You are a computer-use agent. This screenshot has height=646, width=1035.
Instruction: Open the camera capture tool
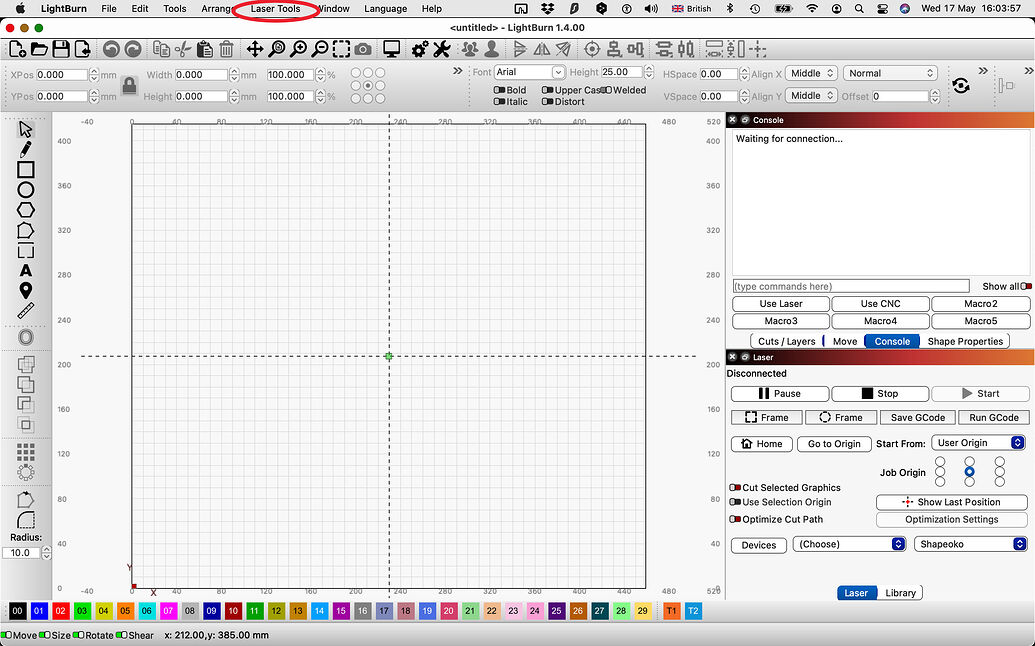363,49
